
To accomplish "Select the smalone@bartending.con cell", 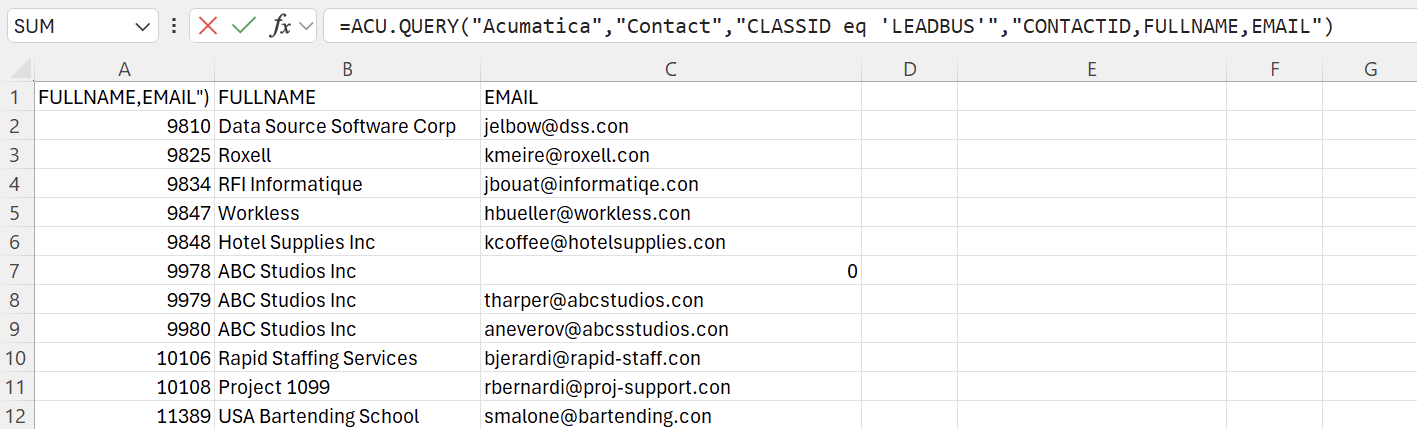I will [x=670, y=416].
